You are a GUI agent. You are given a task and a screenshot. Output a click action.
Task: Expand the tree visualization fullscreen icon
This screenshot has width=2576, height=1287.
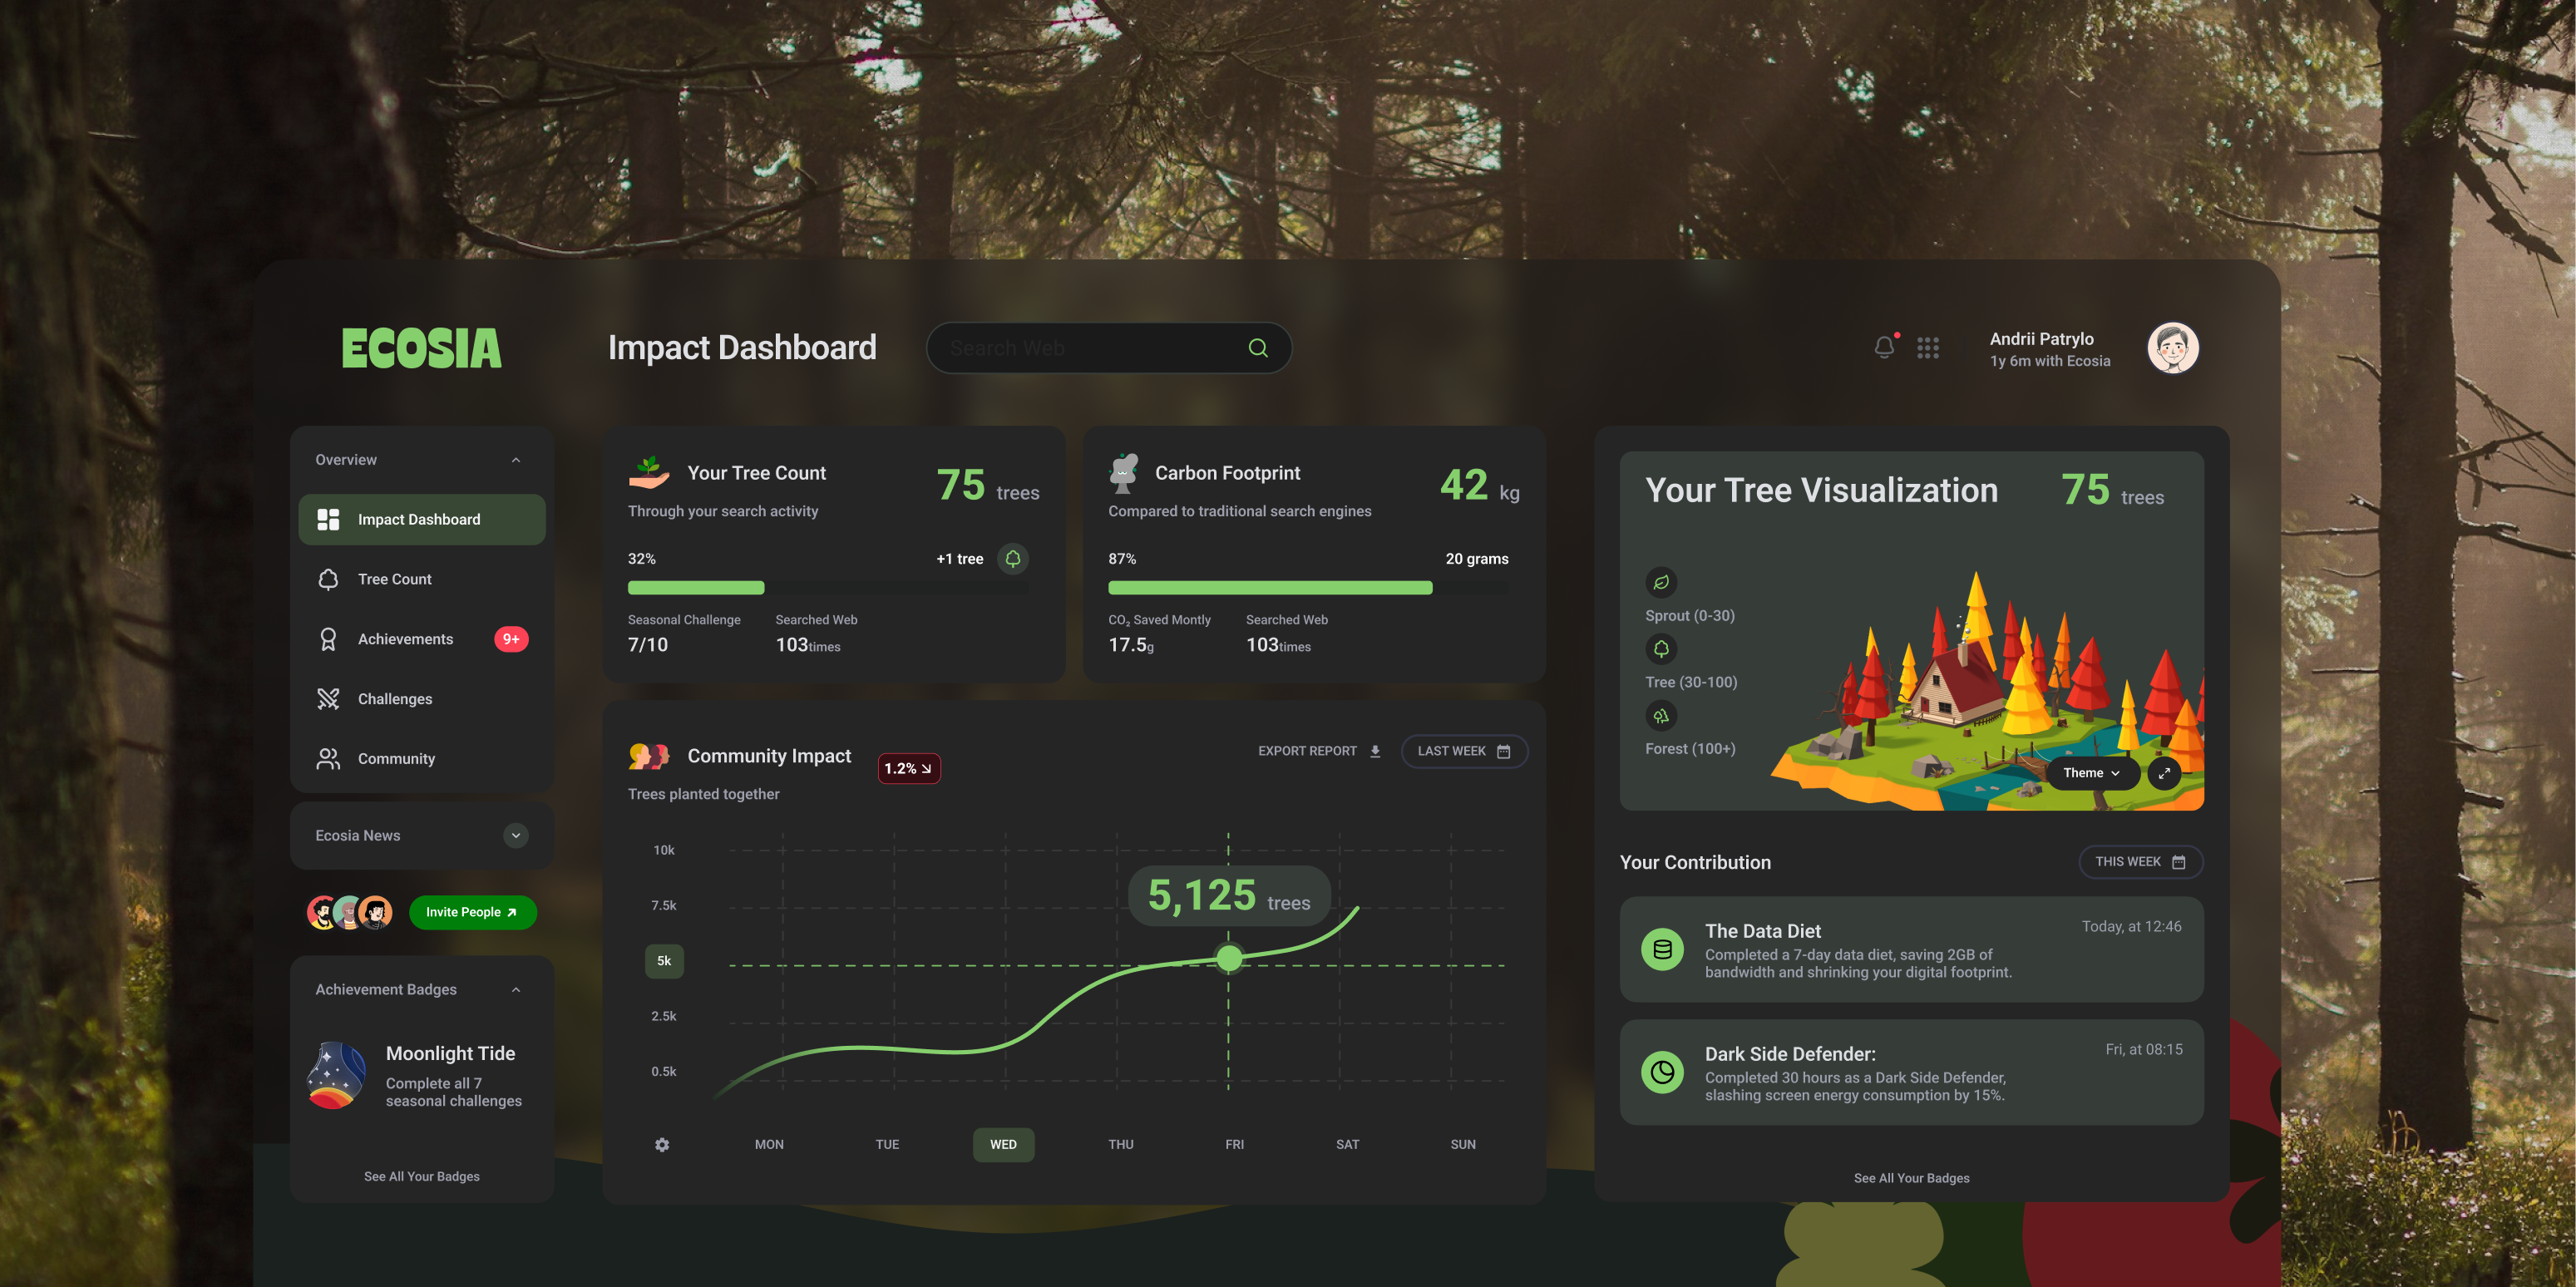point(2164,773)
